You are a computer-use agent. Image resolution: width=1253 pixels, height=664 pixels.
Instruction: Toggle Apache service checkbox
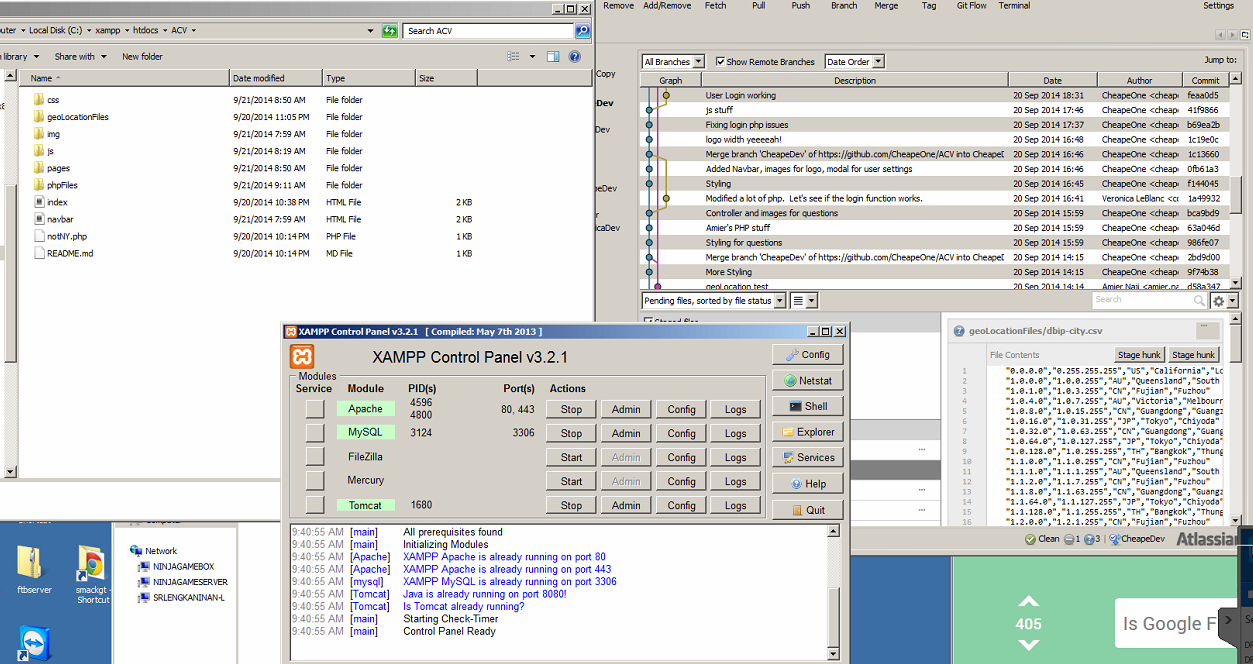(315, 409)
